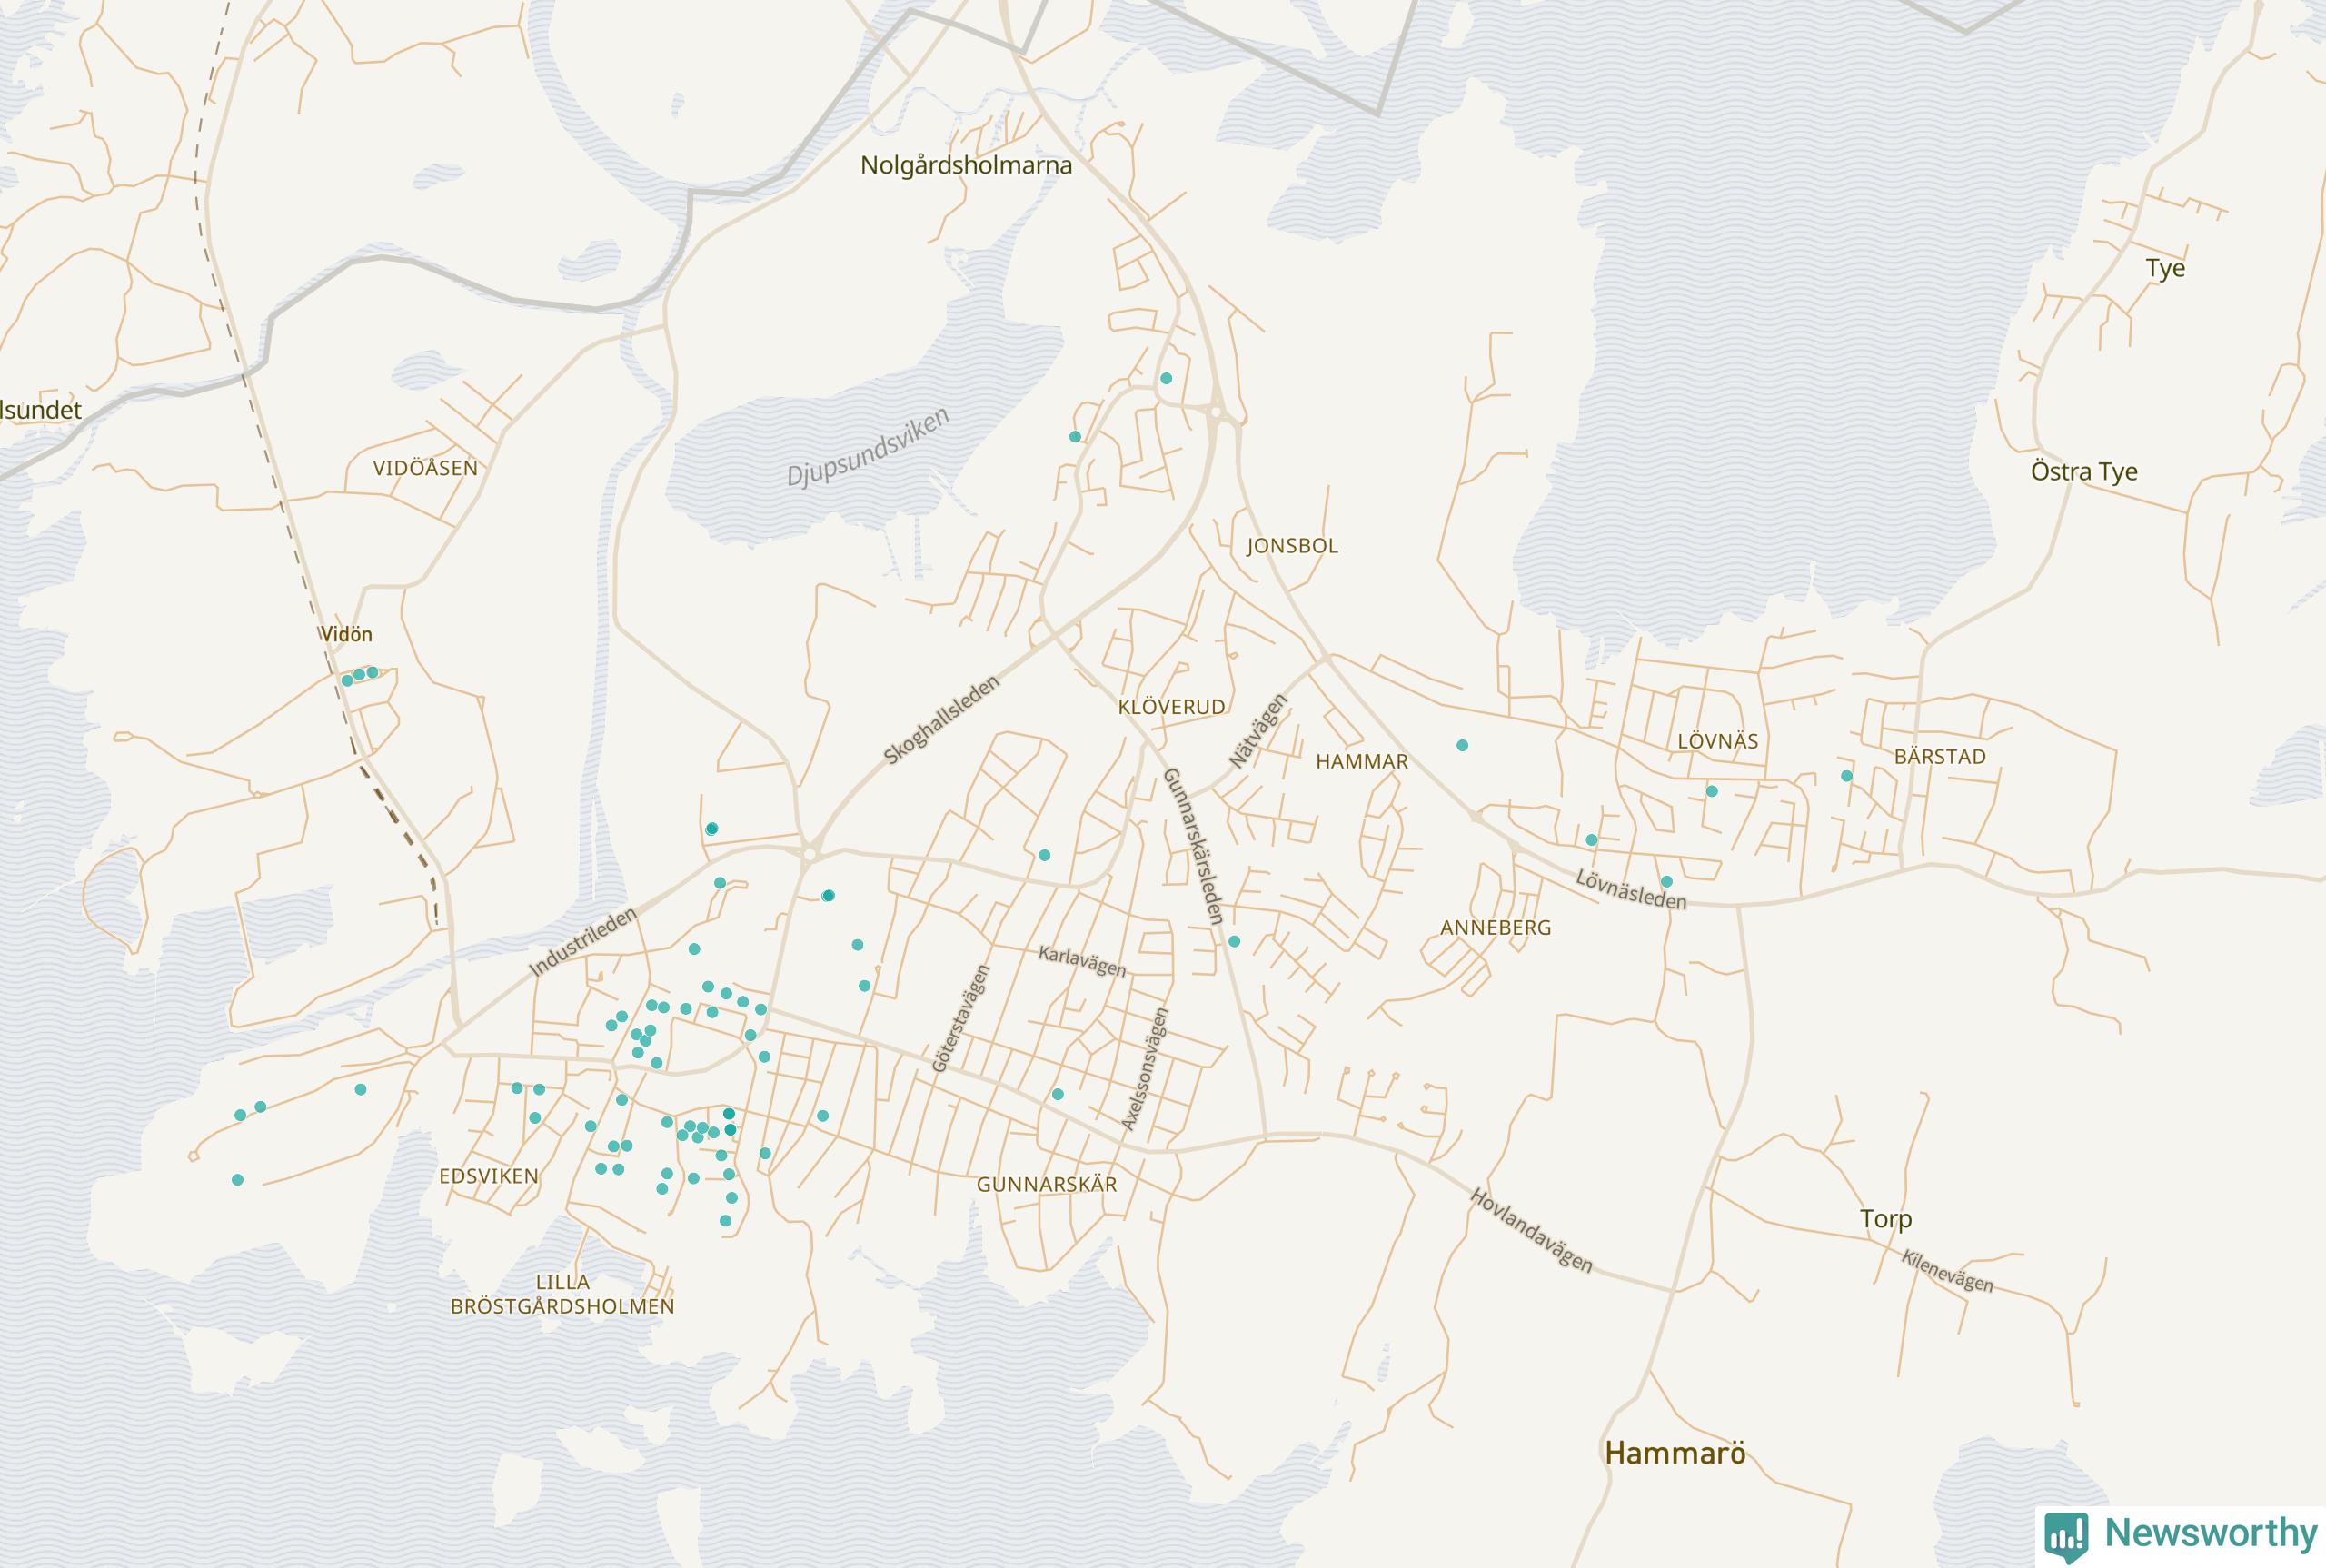The width and height of the screenshot is (2326, 1568).
Task: Click the teal dot in Hammar area
Action: (1462, 745)
